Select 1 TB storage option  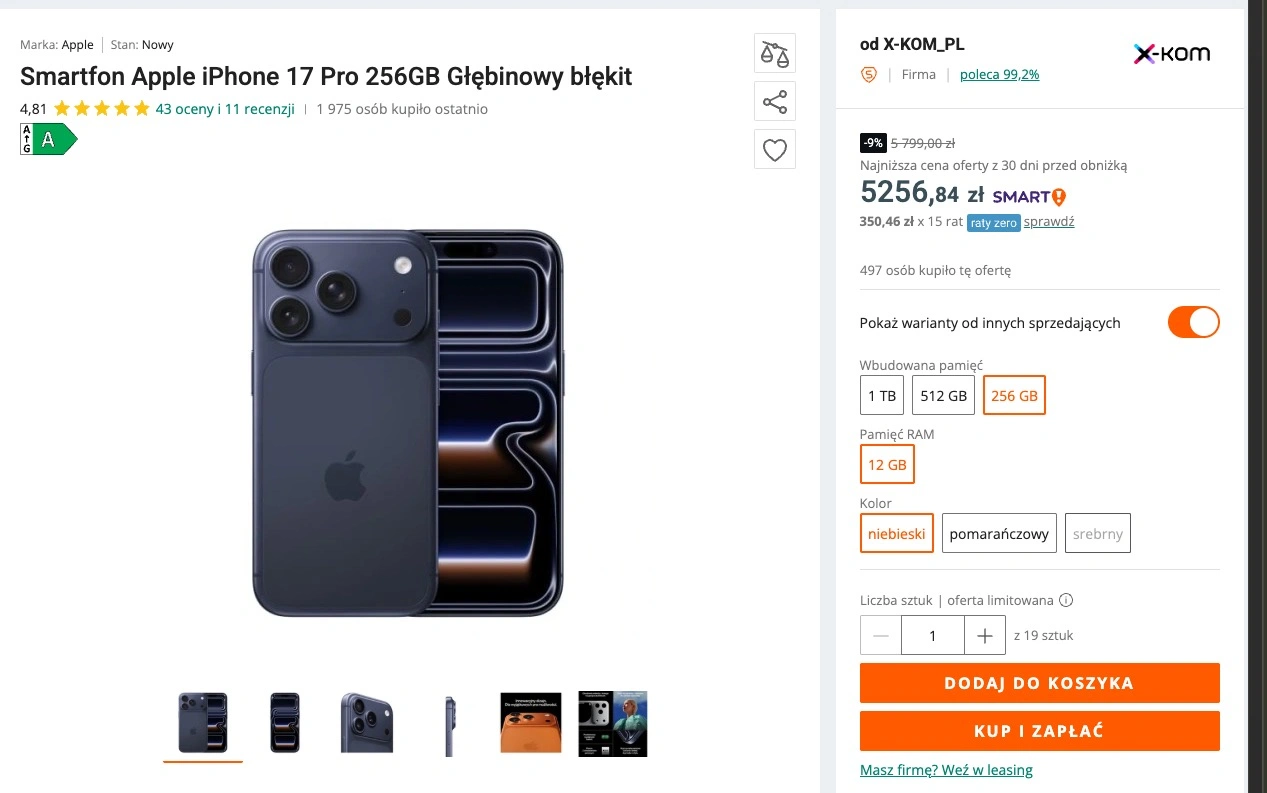click(881, 396)
